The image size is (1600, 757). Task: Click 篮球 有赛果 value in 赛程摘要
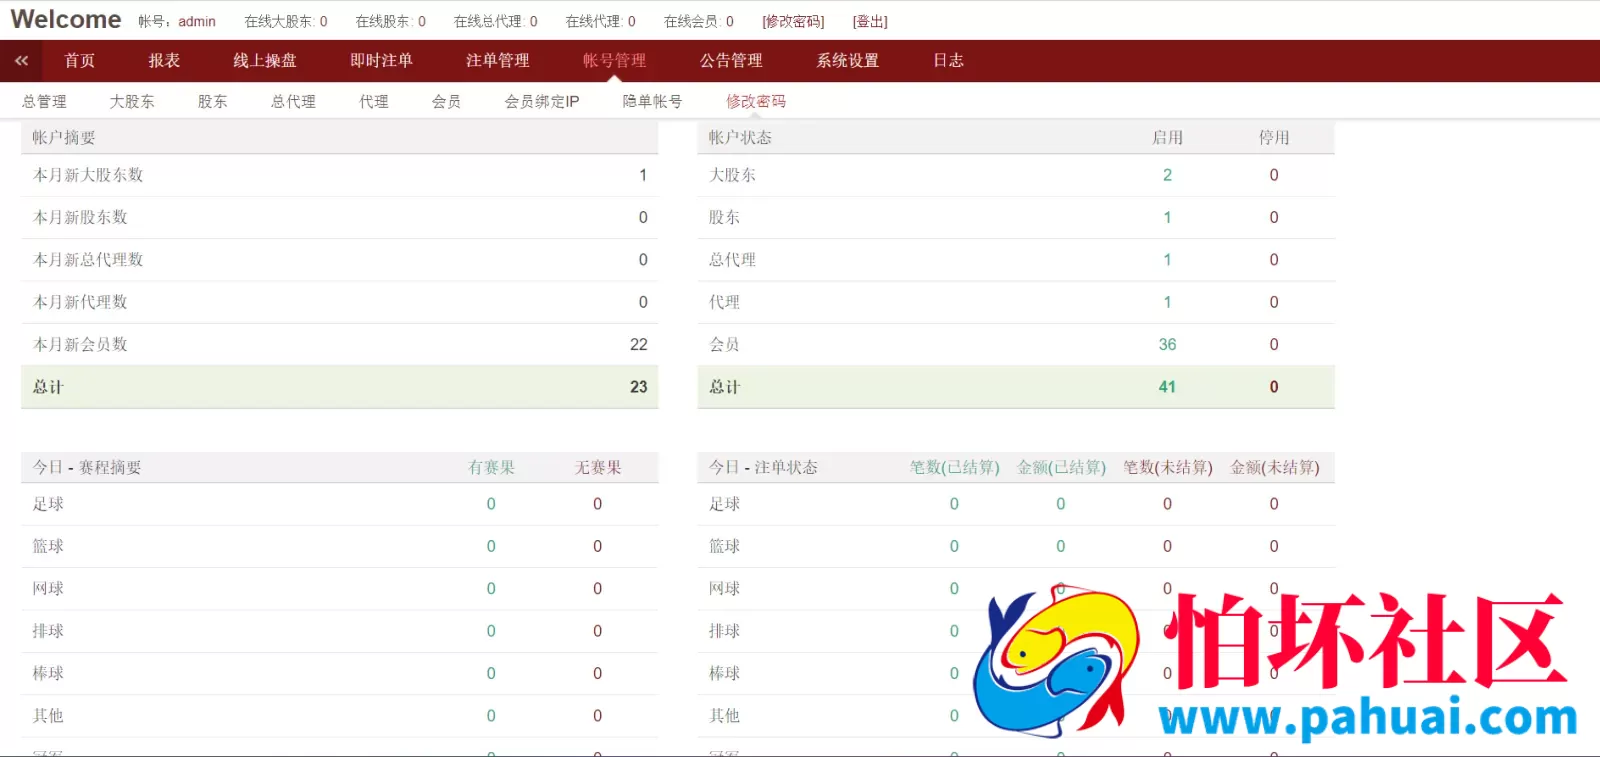point(491,547)
